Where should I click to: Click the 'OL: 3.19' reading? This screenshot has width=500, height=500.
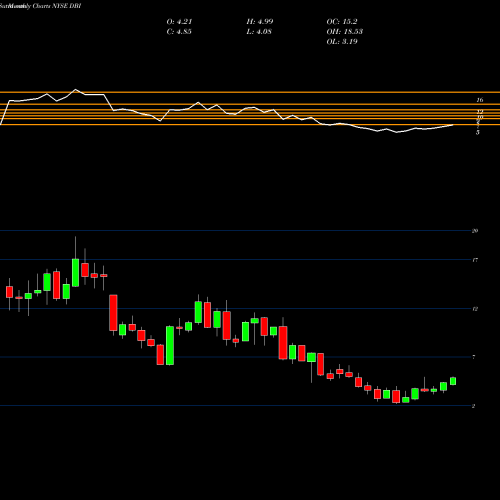click(x=342, y=42)
